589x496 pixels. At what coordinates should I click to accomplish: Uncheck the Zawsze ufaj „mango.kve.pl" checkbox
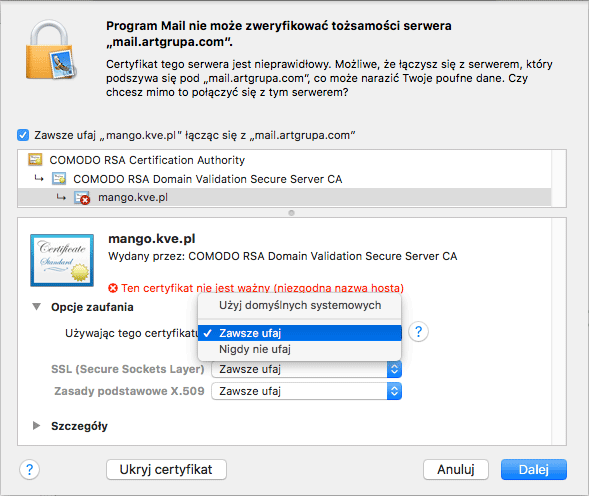(23, 135)
